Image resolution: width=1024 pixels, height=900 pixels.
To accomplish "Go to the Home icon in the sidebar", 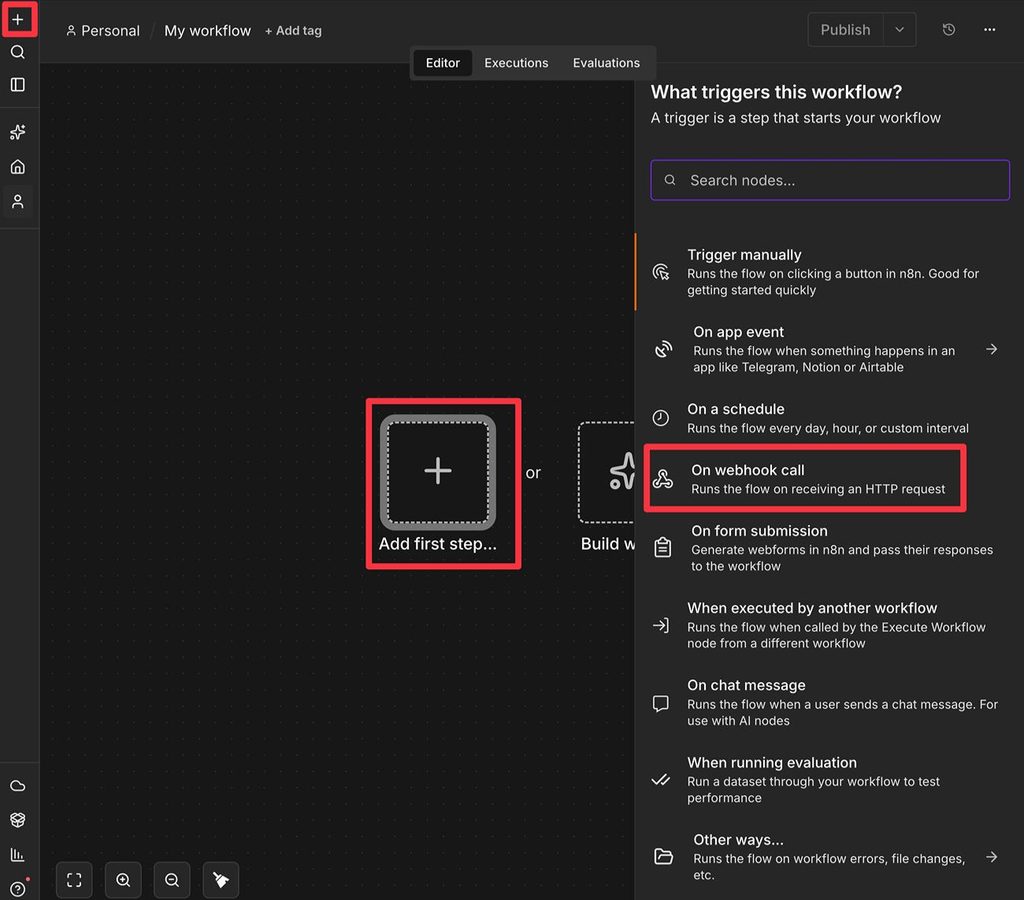I will click(x=18, y=167).
